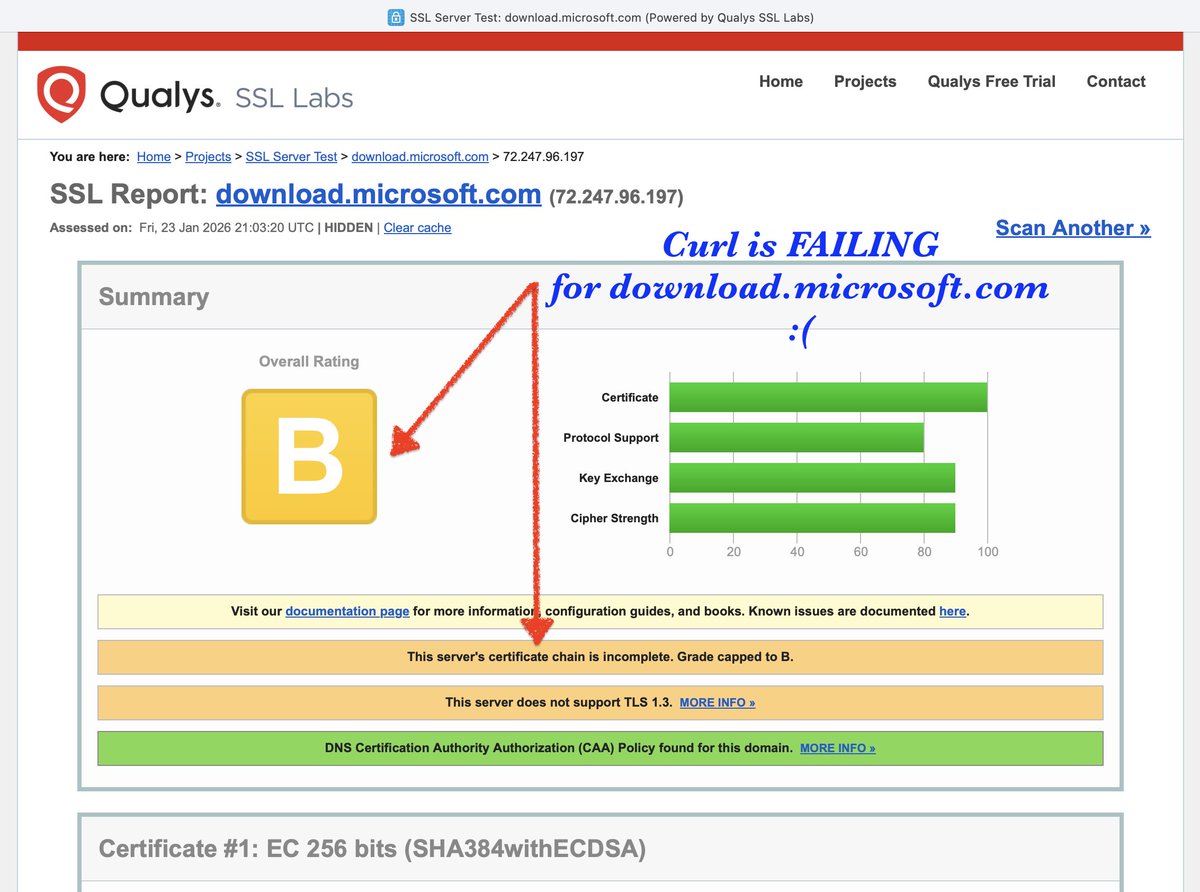Click the 'Overall Rating' label
Screen dimensions: 1200x892
[x=309, y=362]
